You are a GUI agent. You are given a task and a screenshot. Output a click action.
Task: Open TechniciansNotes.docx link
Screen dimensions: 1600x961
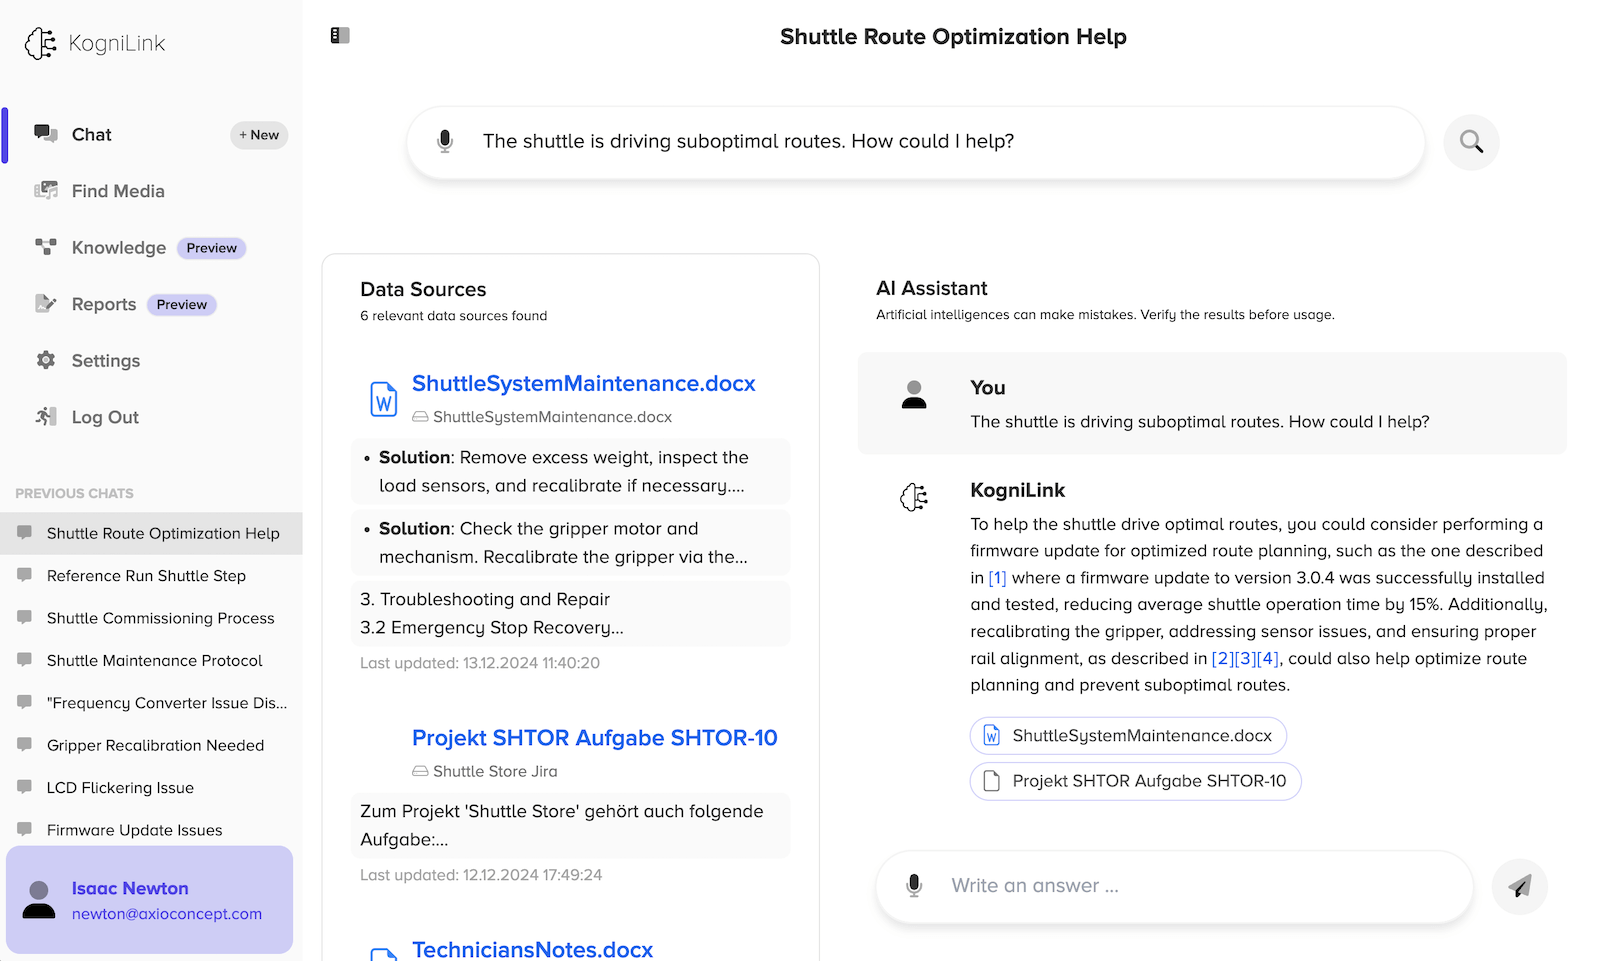pyautogui.click(x=532, y=949)
